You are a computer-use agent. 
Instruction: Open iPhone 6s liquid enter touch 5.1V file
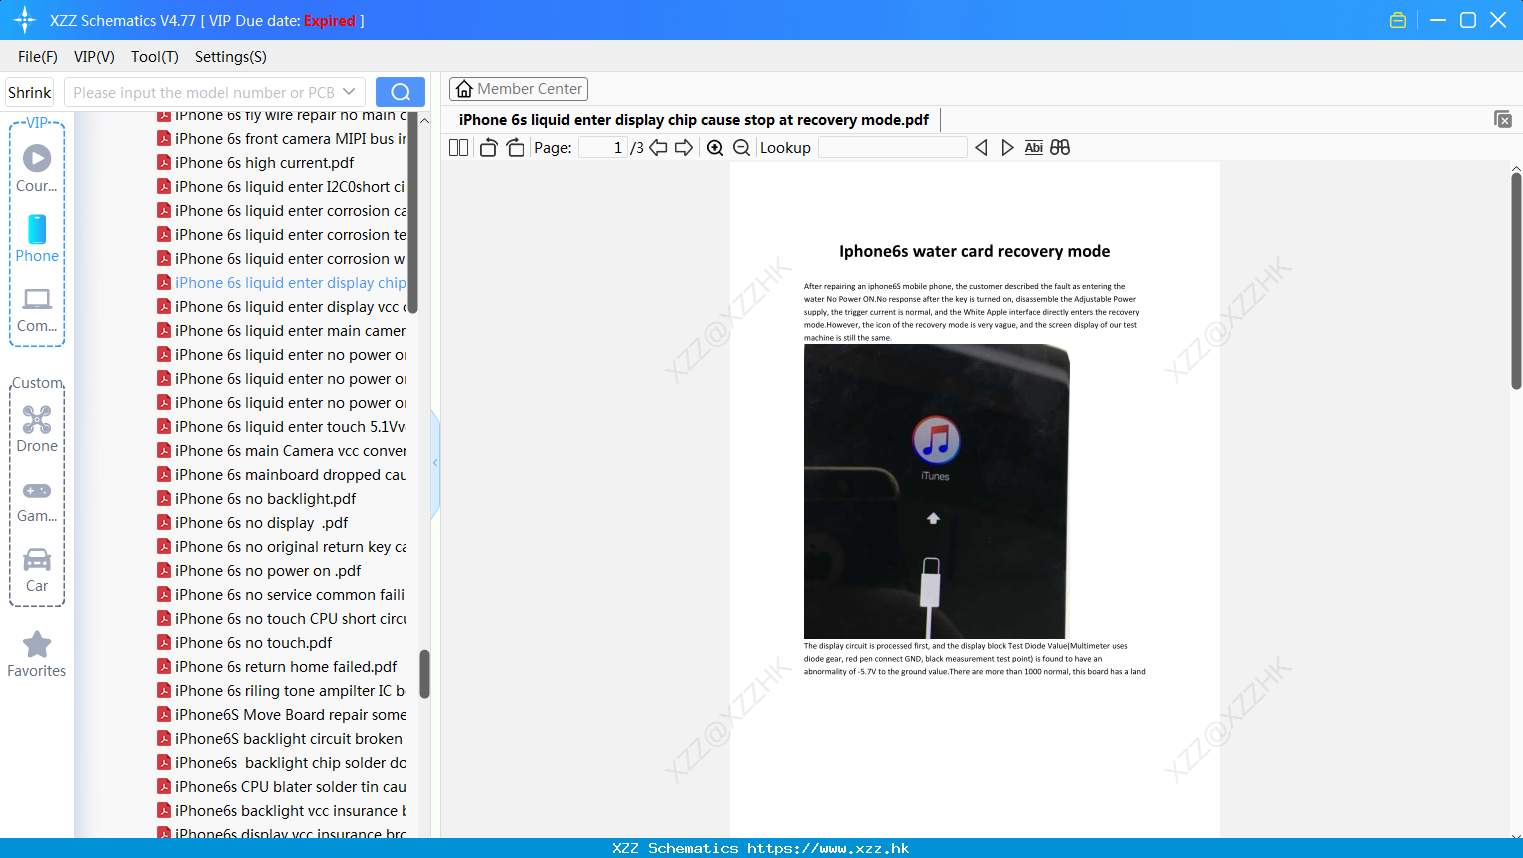(x=282, y=427)
